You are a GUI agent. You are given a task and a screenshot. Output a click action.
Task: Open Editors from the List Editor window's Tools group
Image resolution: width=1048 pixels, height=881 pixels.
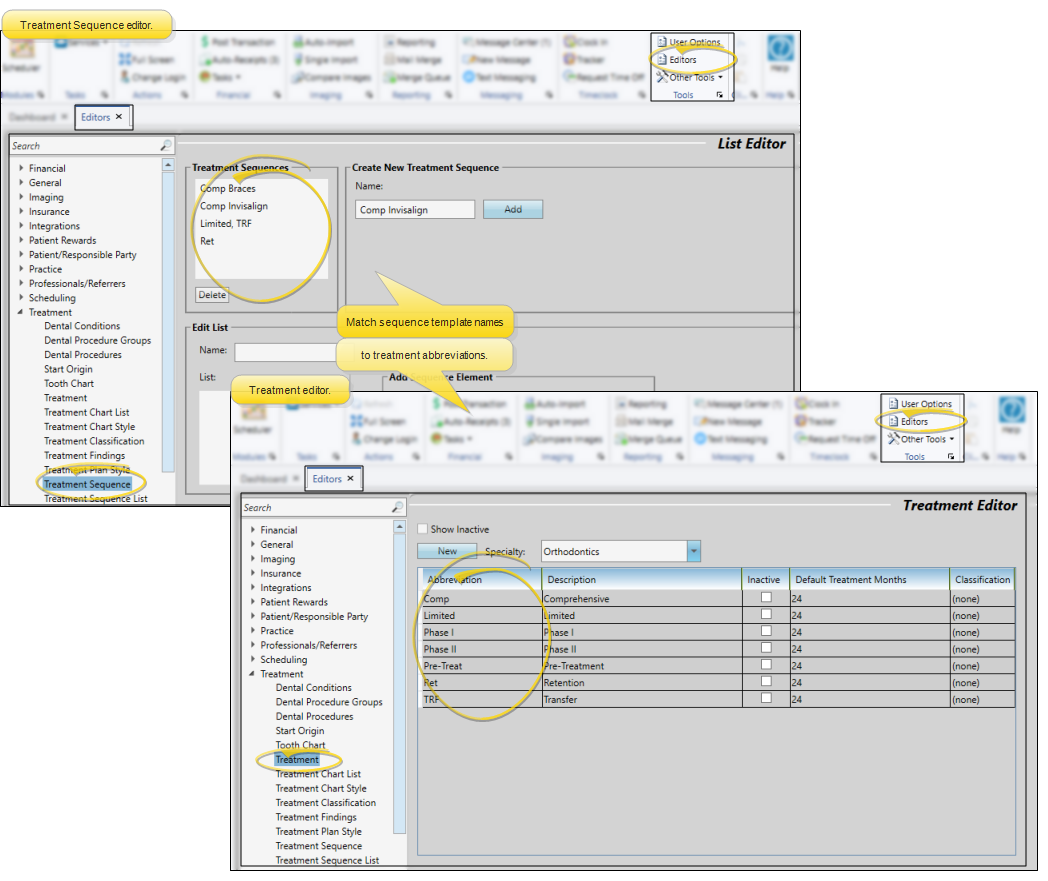coord(682,60)
